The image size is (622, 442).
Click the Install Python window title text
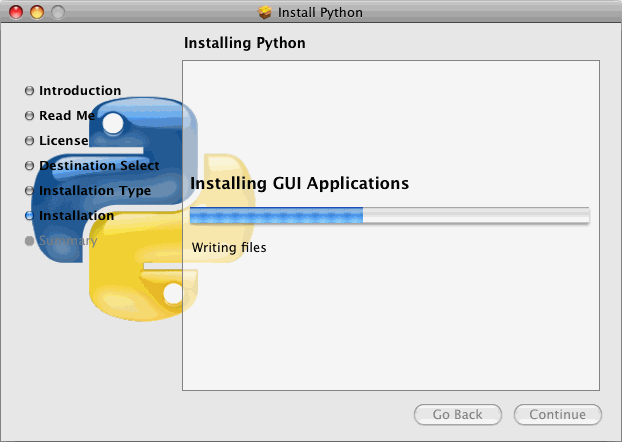(x=321, y=13)
